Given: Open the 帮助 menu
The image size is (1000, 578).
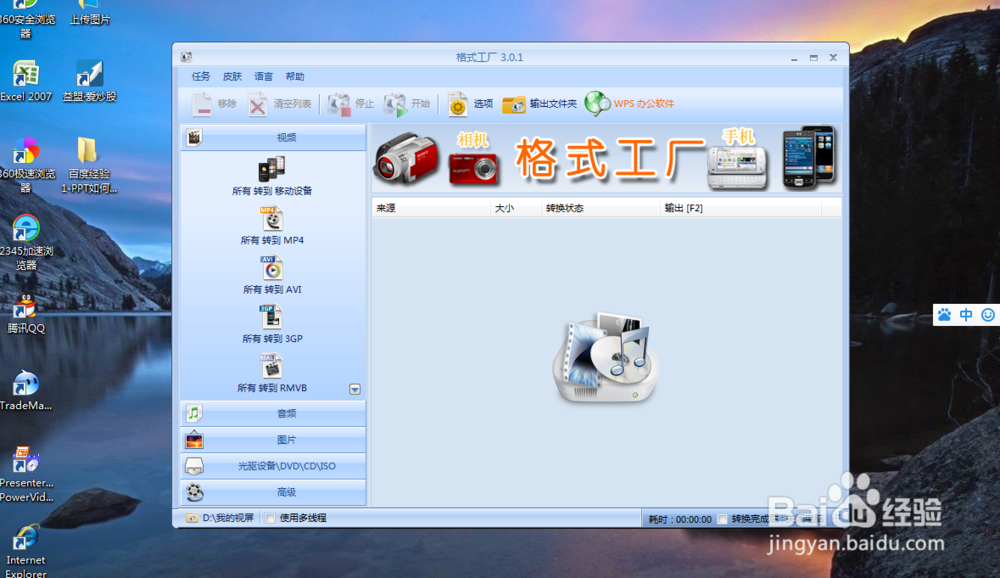Looking at the screenshot, I should pyautogui.click(x=295, y=77).
